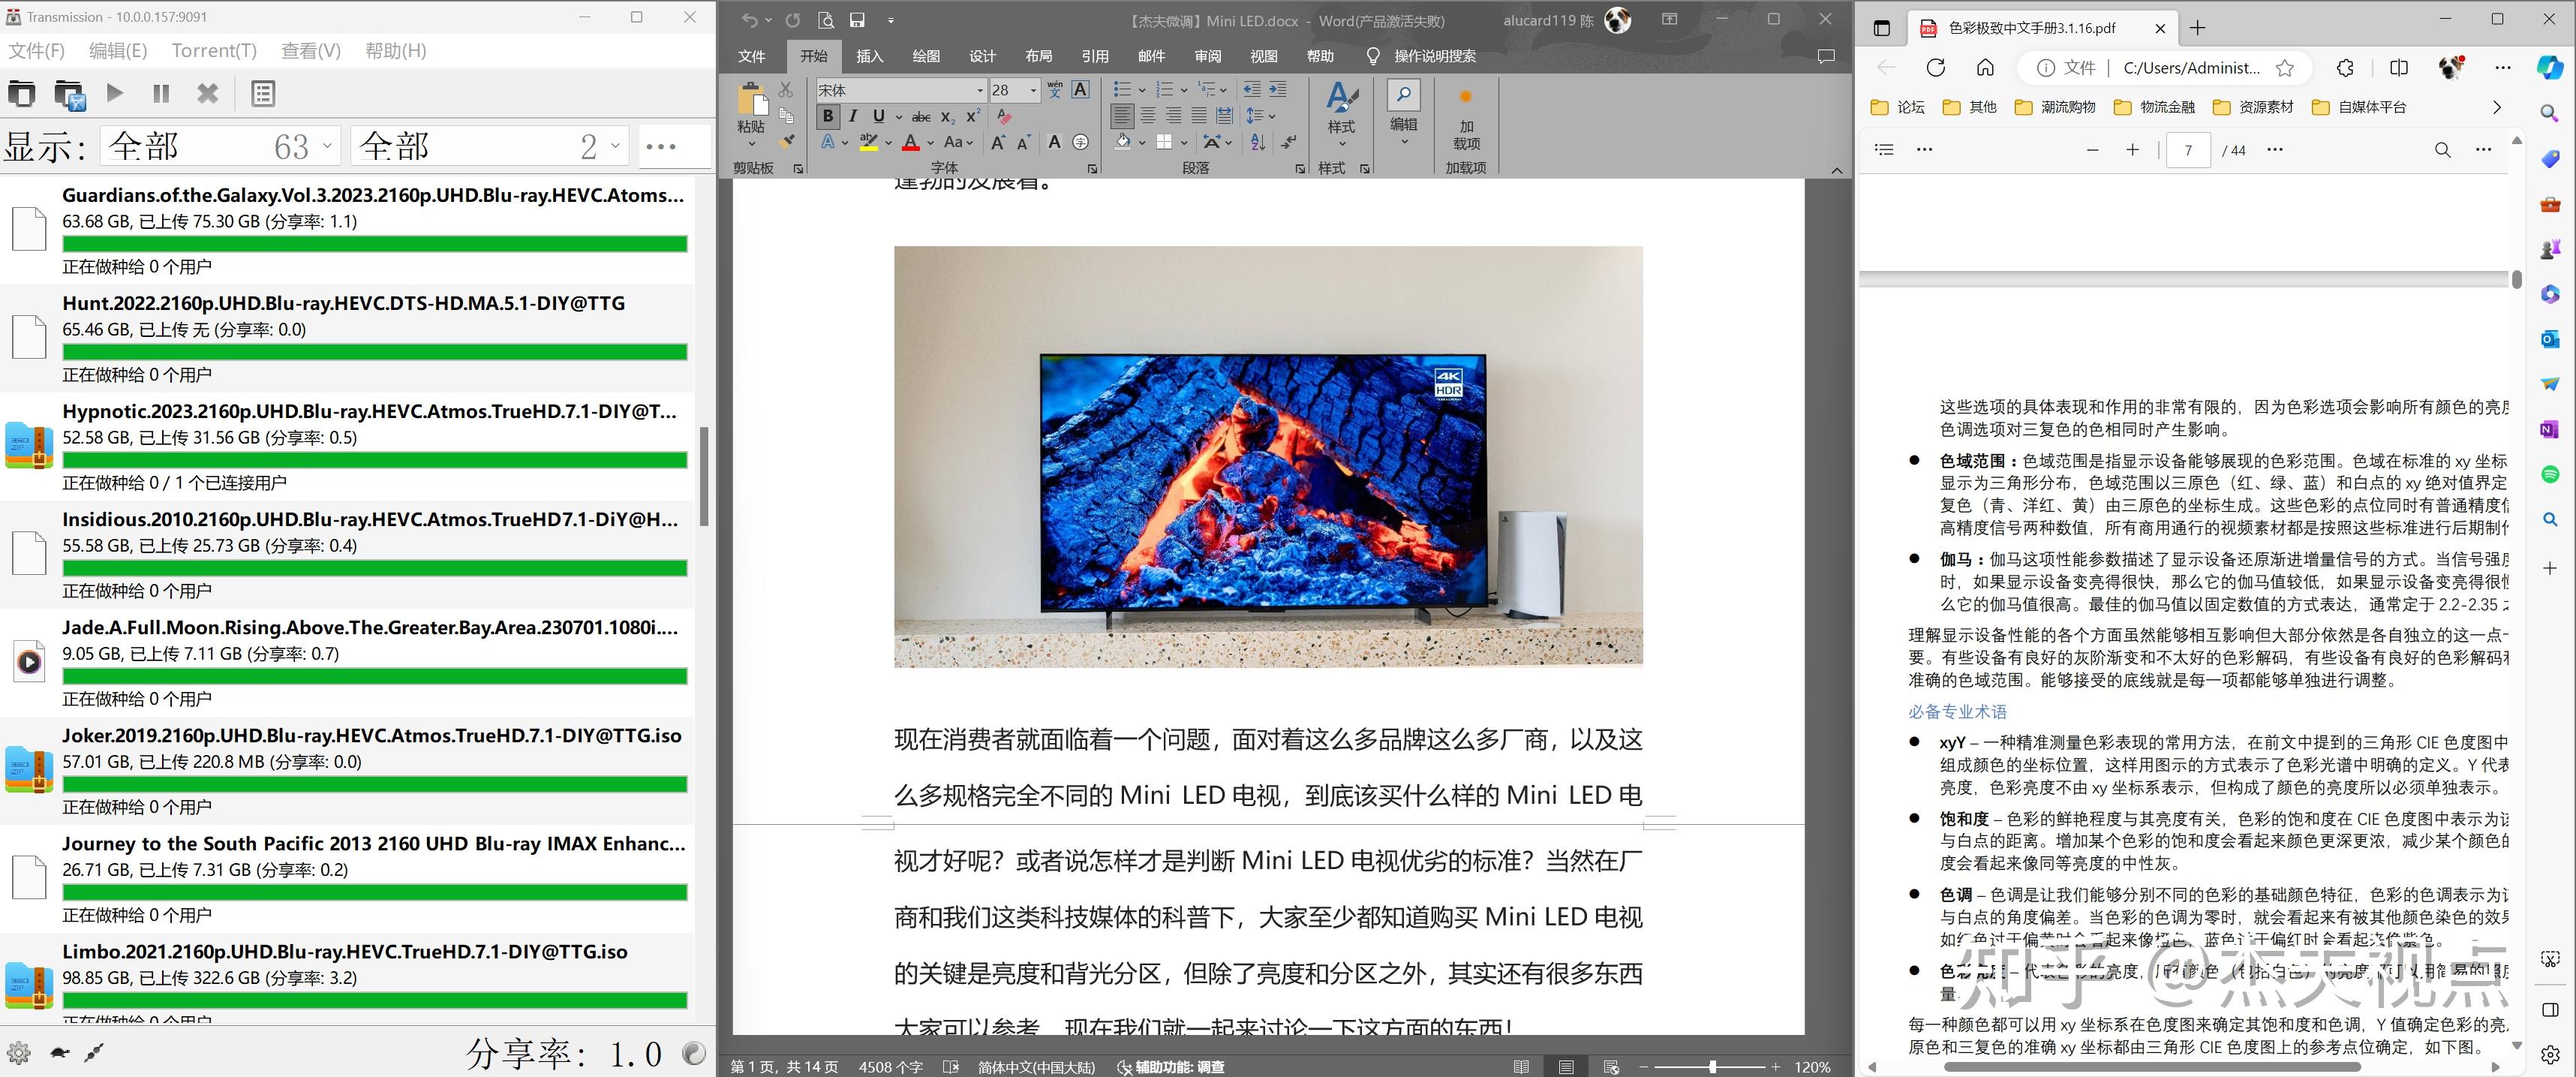Toggle italic formatting in Word
The image size is (2576, 1077).
[853, 116]
